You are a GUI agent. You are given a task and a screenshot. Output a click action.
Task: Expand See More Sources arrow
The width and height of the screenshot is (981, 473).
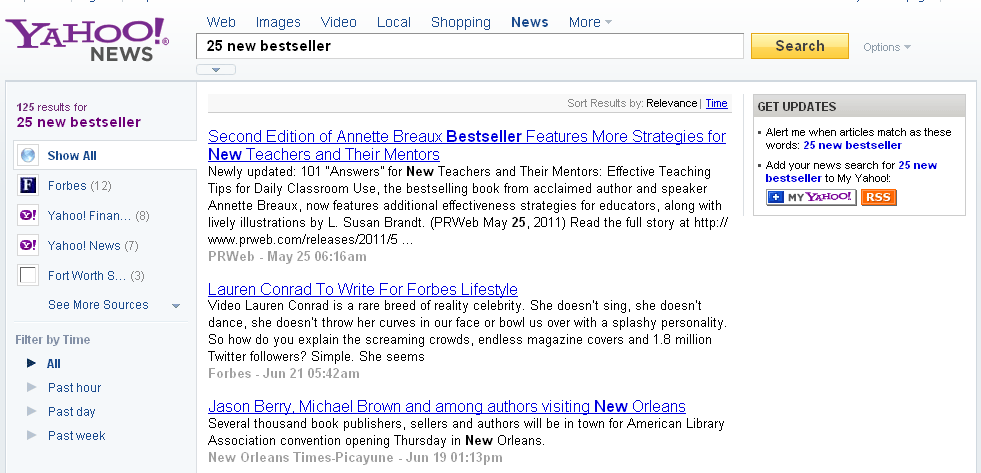click(x=176, y=306)
